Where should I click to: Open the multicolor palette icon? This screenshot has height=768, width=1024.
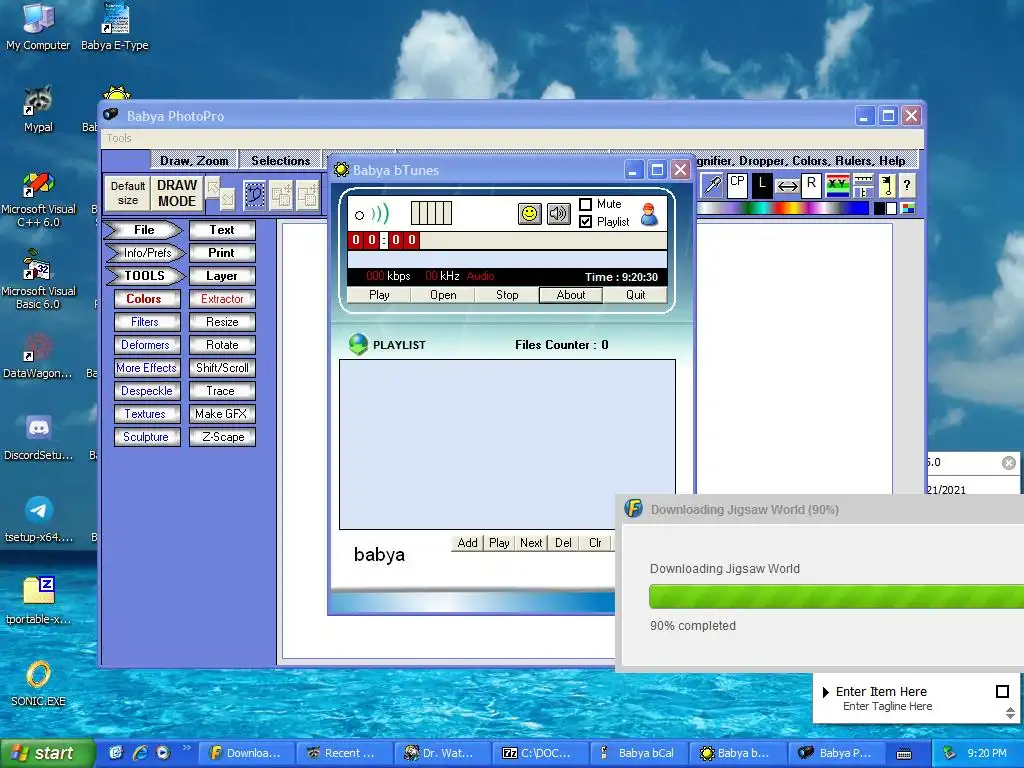908,208
